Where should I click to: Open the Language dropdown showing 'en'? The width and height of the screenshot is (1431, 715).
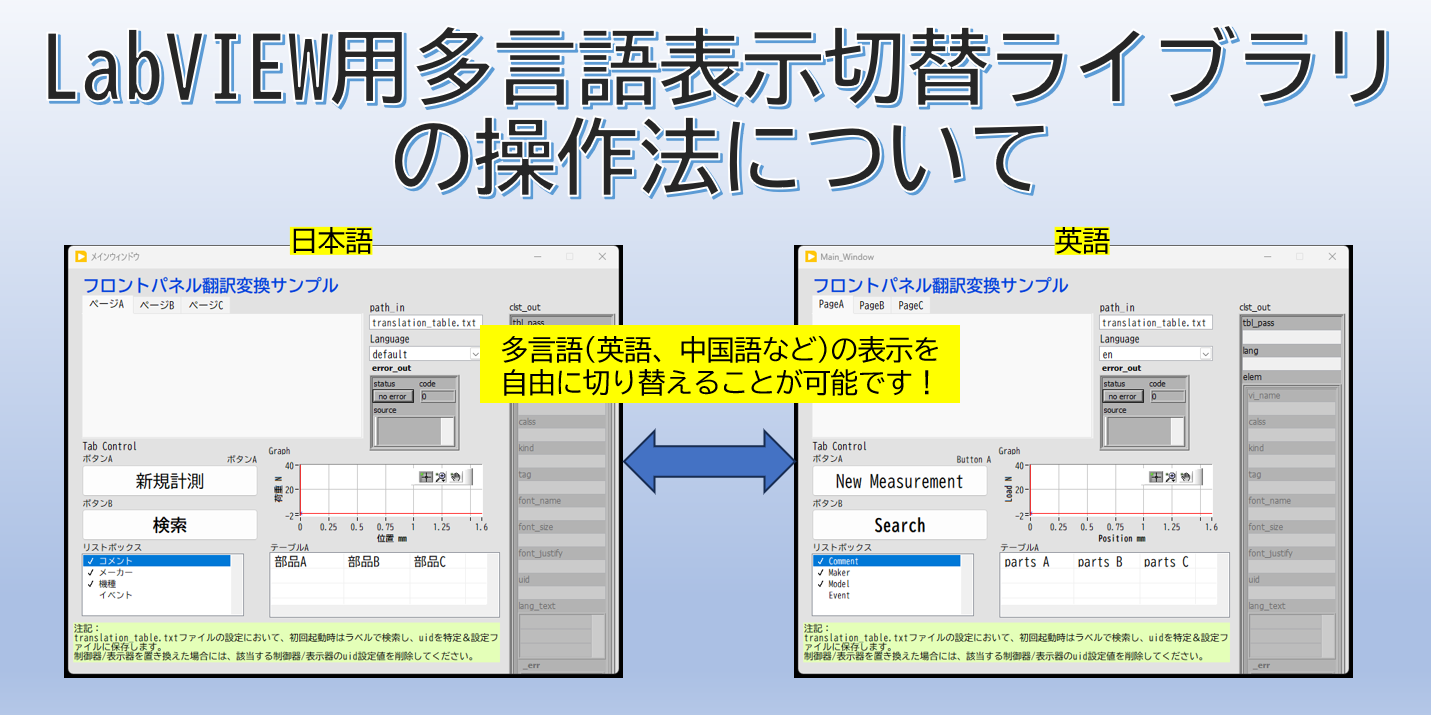pyautogui.click(x=1205, y=354)
